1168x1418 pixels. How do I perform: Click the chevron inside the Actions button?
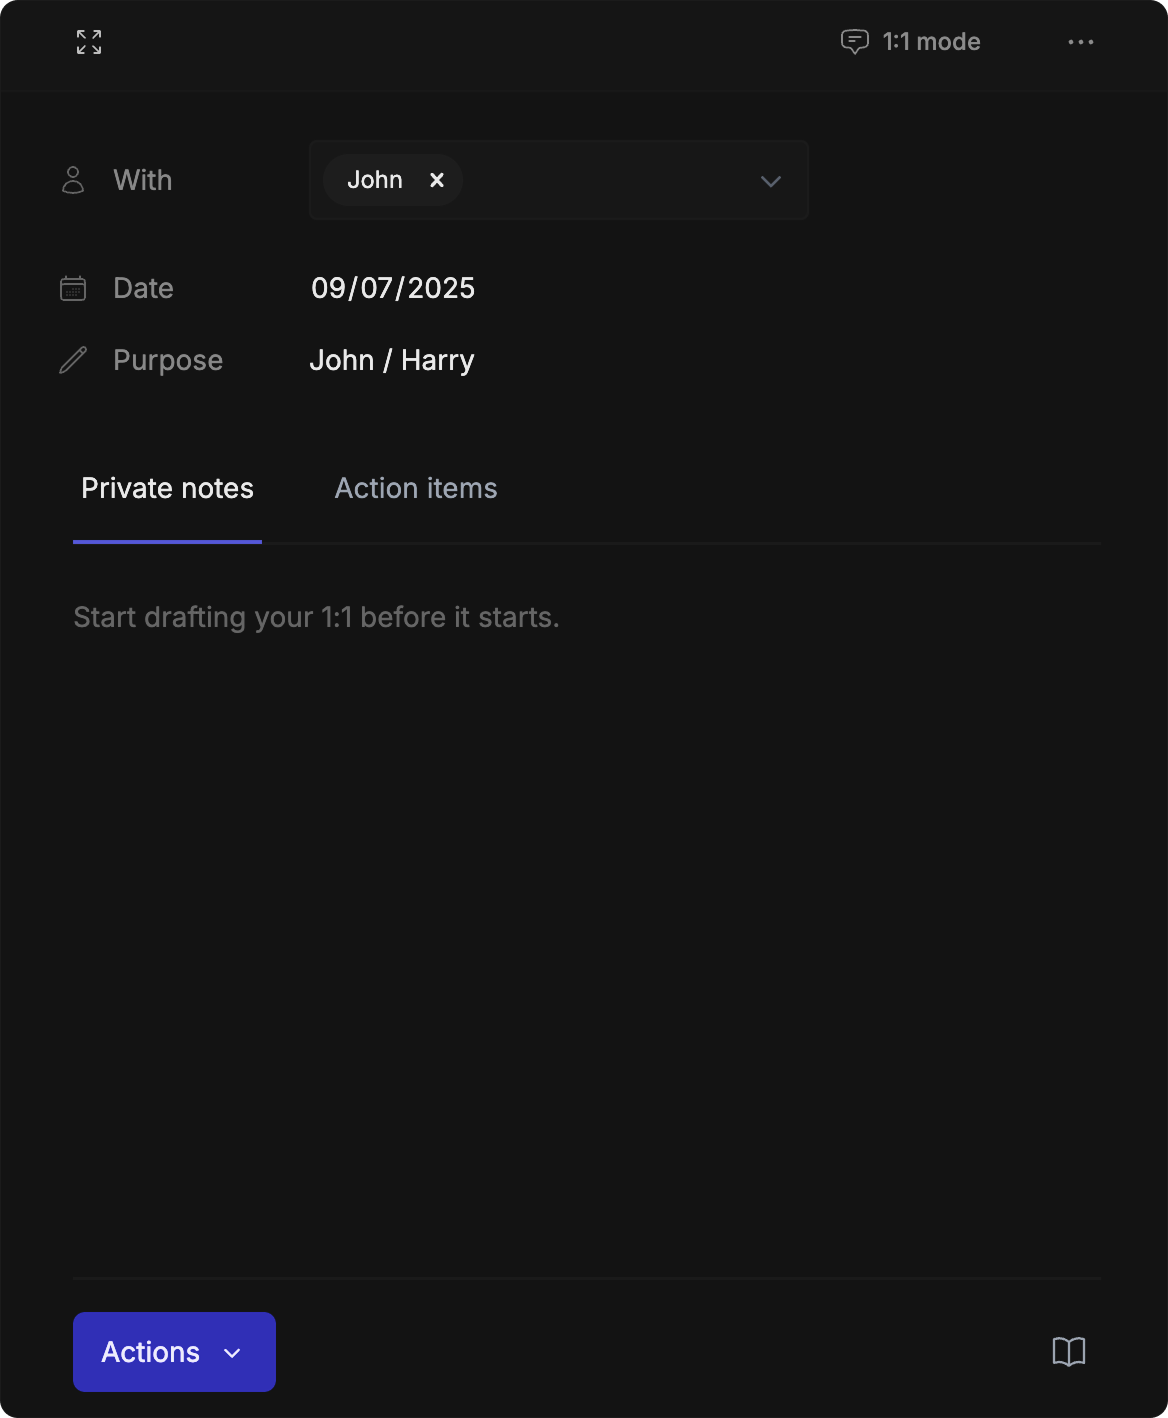[232, 1353]
